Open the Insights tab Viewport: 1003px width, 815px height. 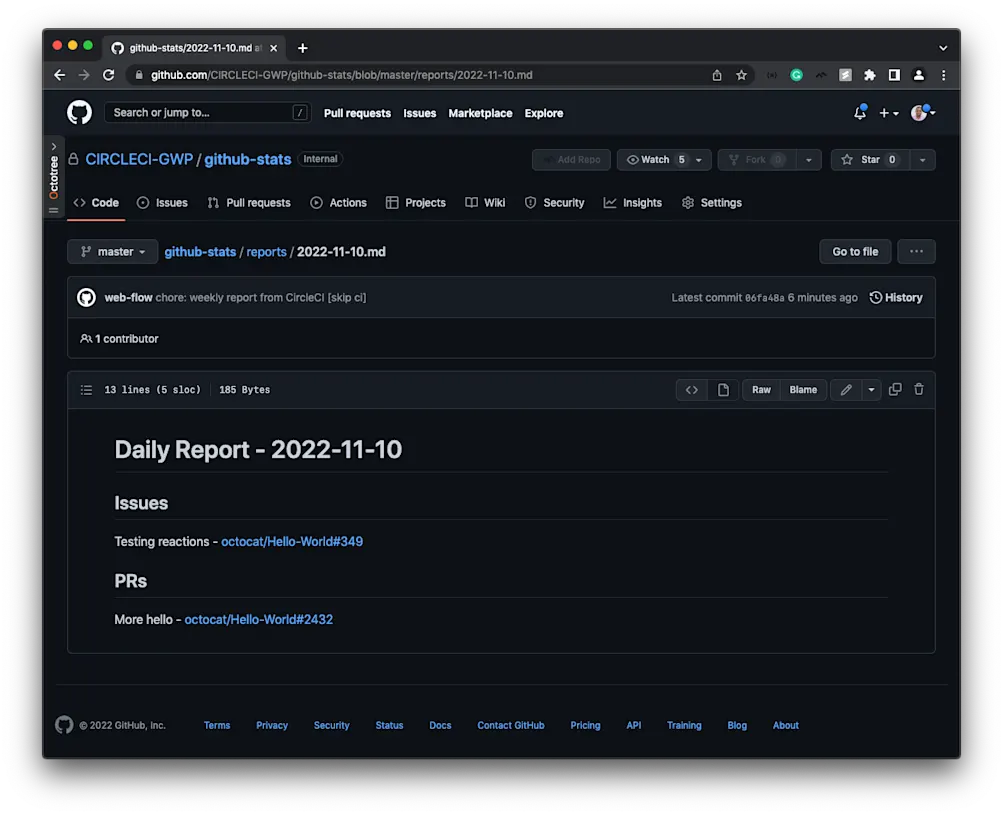pyautogui.click(x=633, y=203)
